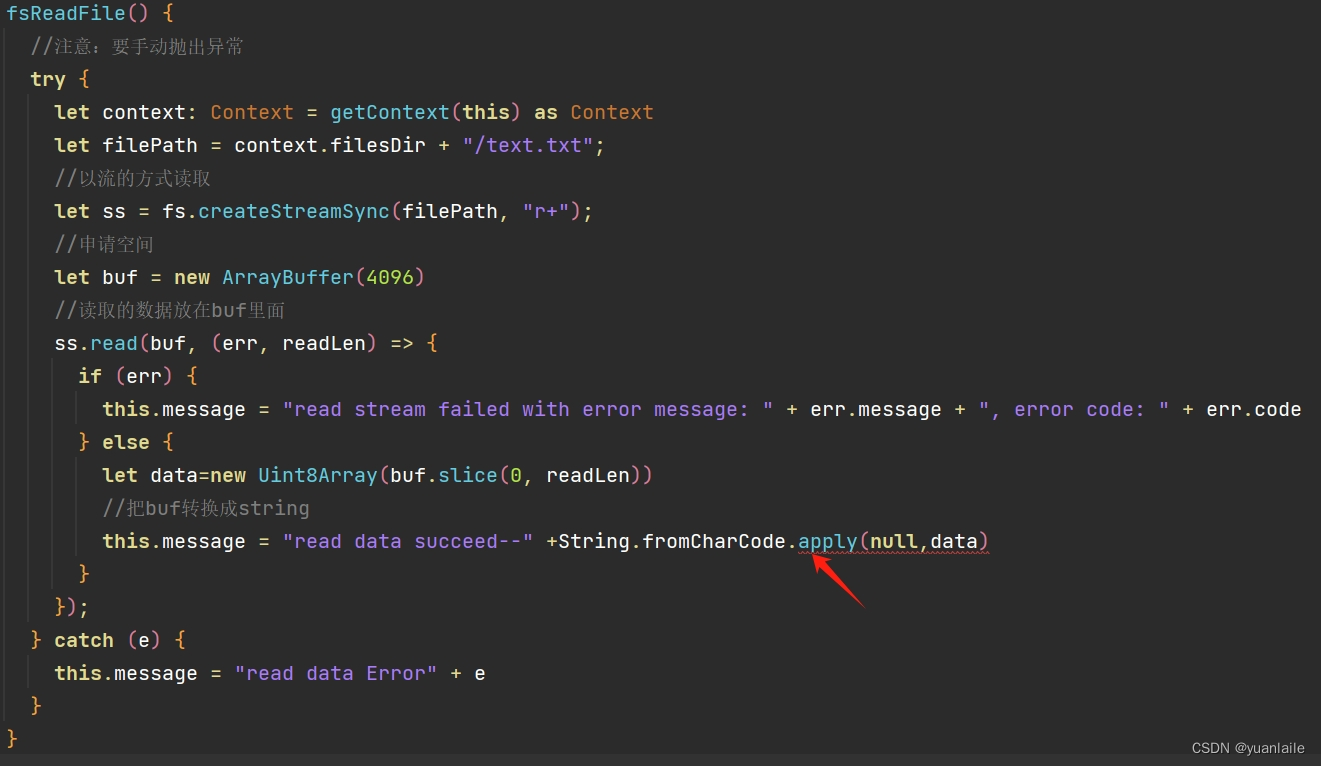
Task: Click the "r+" file mode string
Action: coord(545,211)
